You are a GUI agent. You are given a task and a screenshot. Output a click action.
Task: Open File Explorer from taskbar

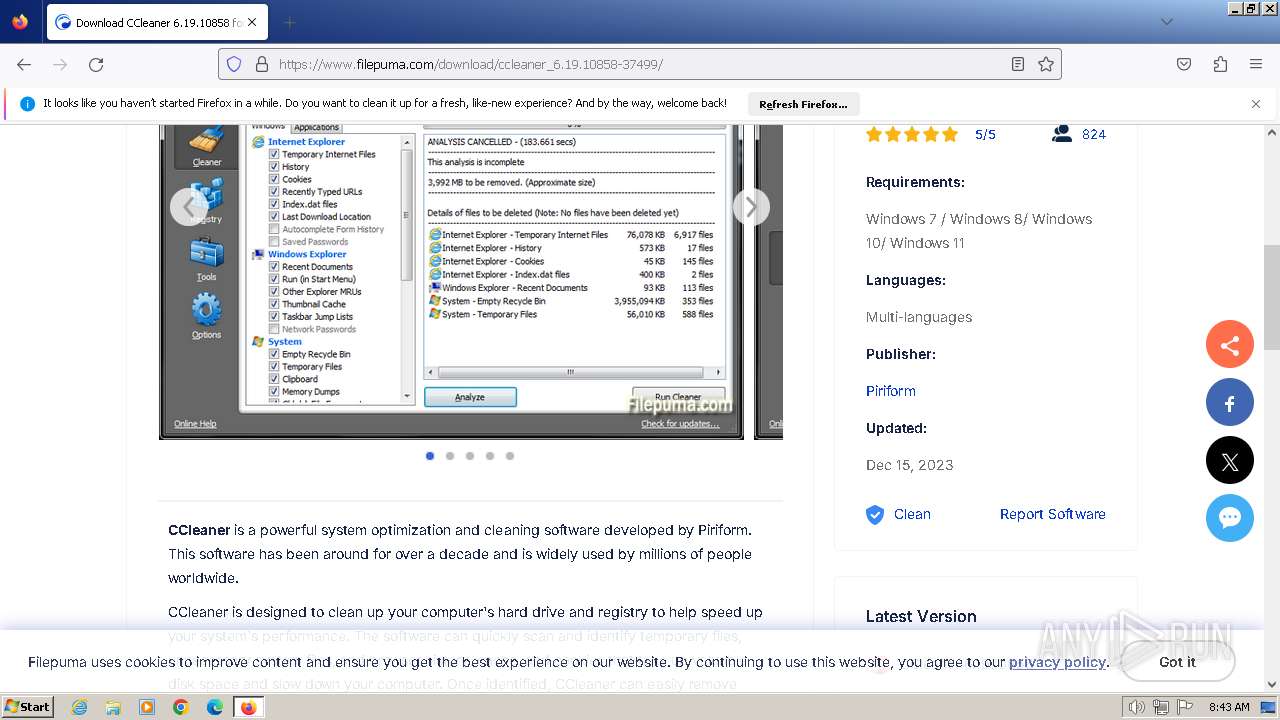113,707
